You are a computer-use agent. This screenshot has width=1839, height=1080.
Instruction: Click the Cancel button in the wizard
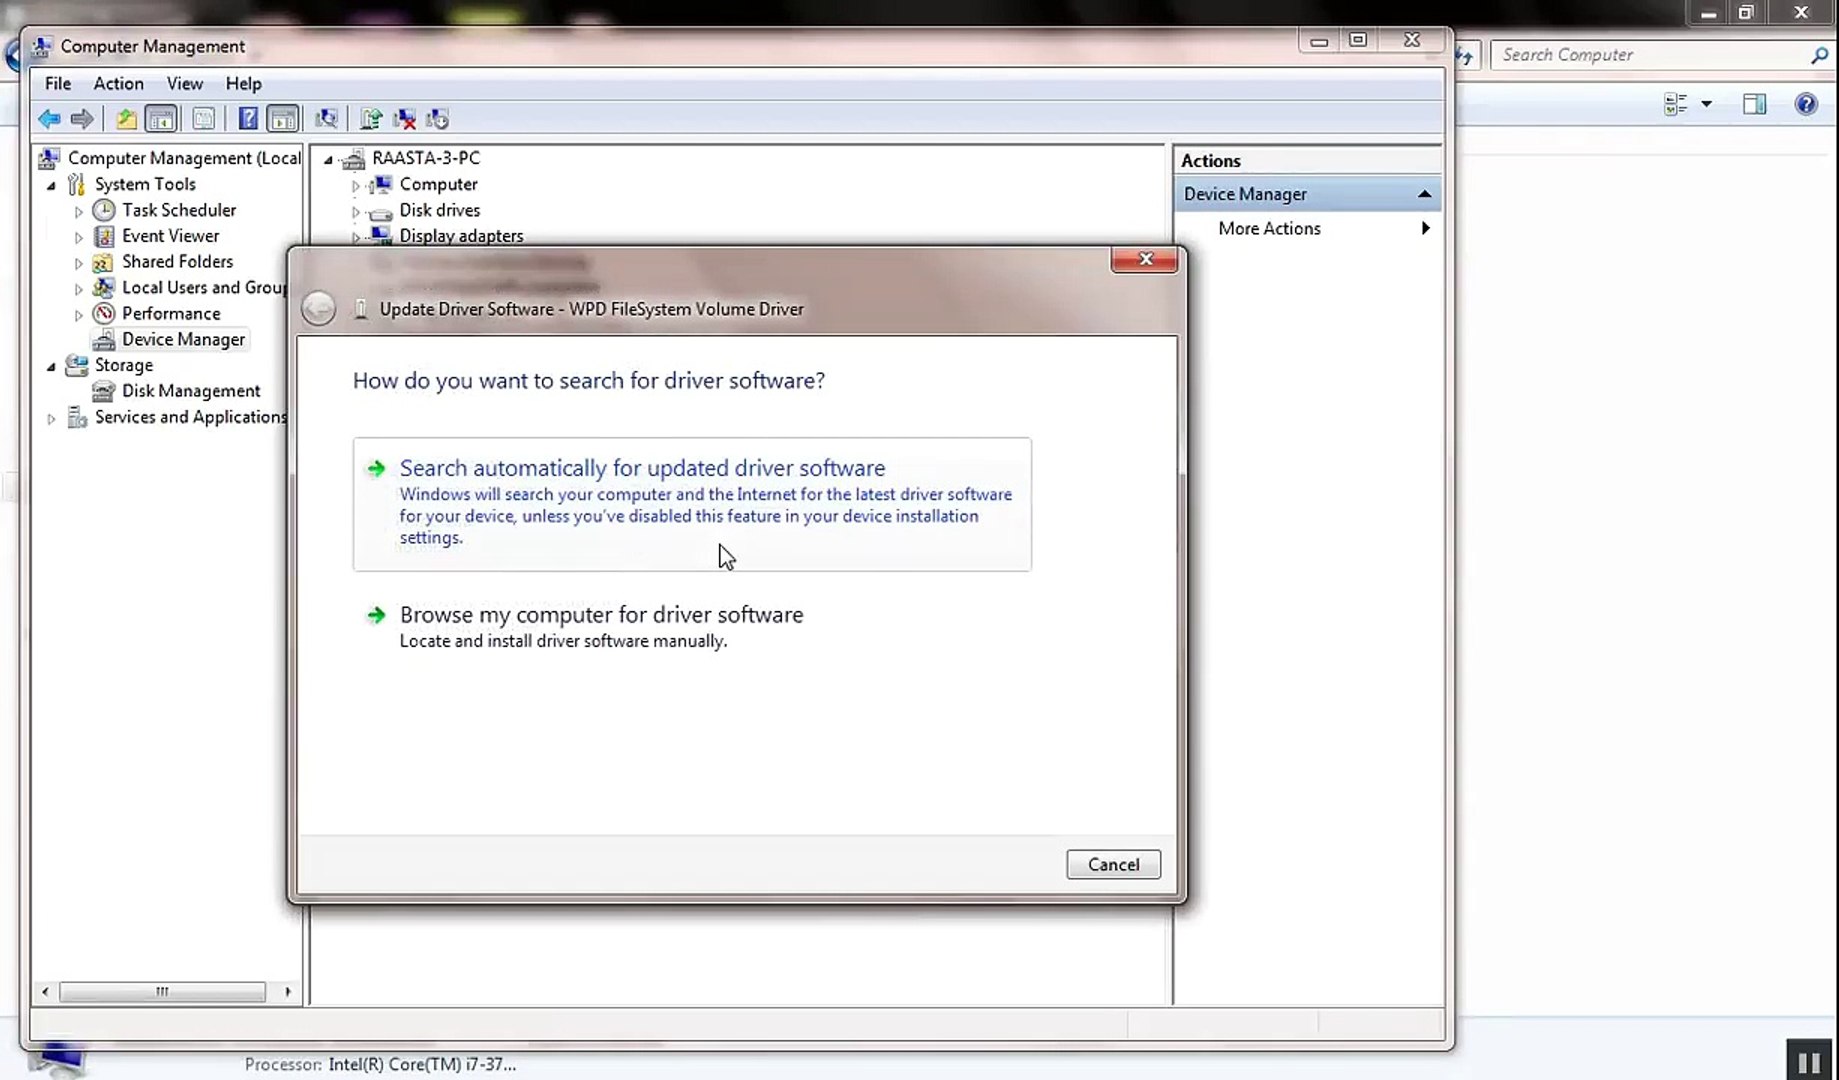tap(1113, 864)
